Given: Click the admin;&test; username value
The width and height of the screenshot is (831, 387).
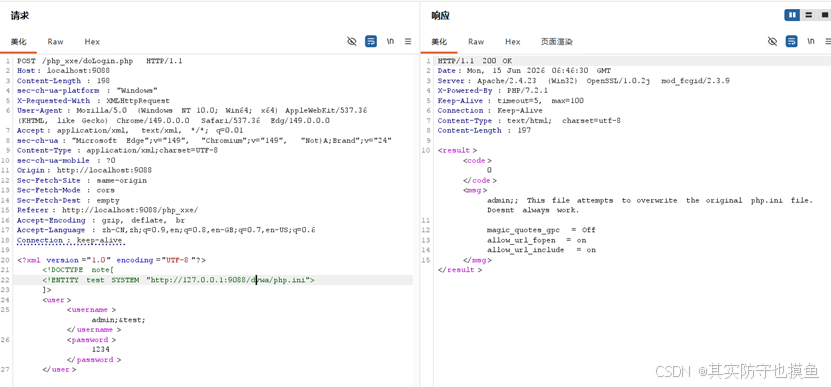Looking at the screenshot, I should [118, 320].
